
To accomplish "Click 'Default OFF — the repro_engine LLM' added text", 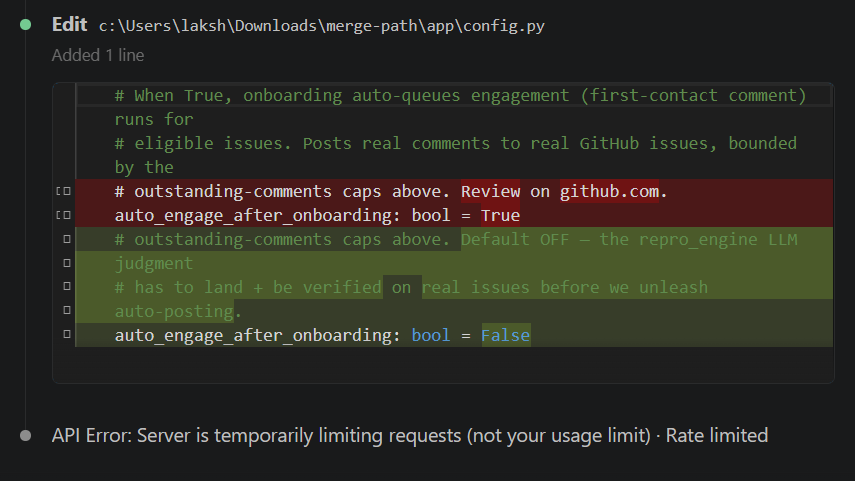I will coord(629,239).
